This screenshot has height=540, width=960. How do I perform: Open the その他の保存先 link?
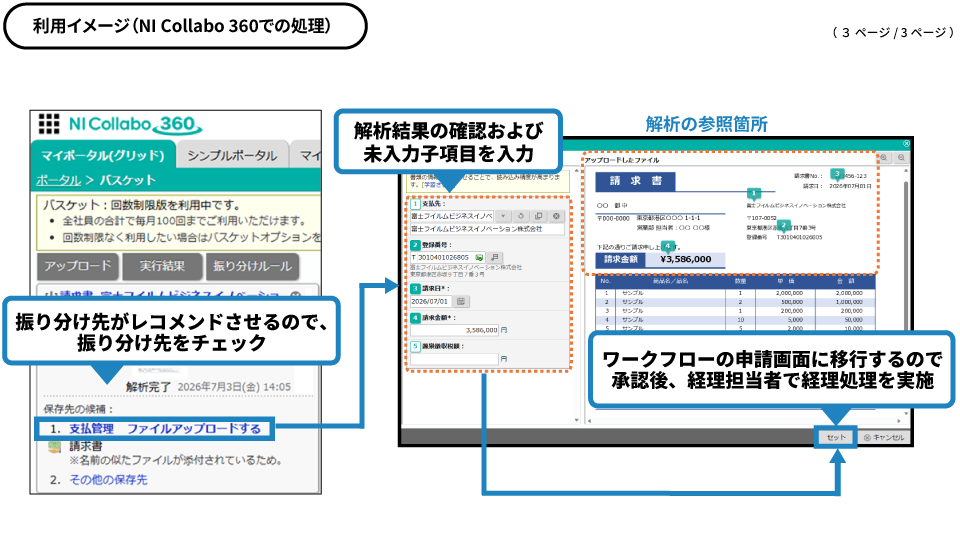(x=108, y=479)
